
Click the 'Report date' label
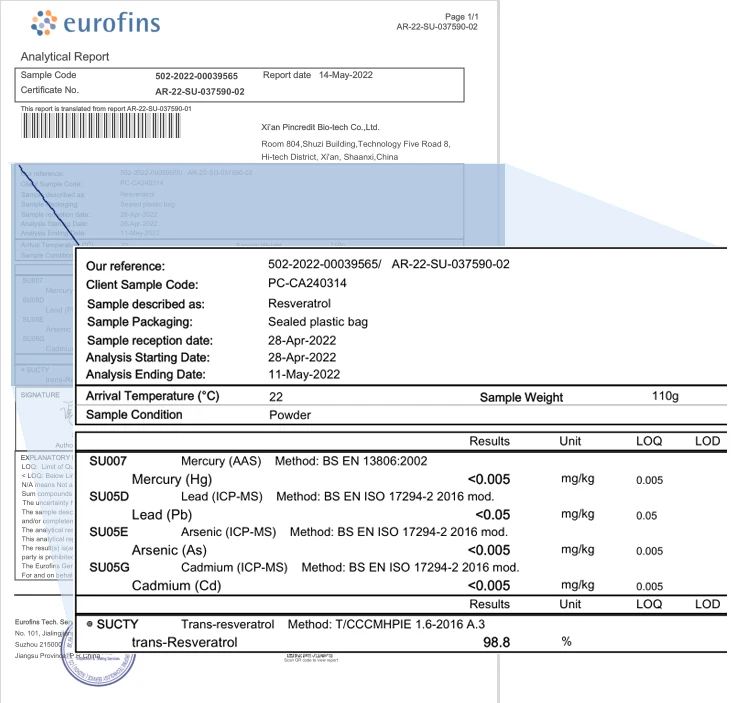click(x=287, y=75)
